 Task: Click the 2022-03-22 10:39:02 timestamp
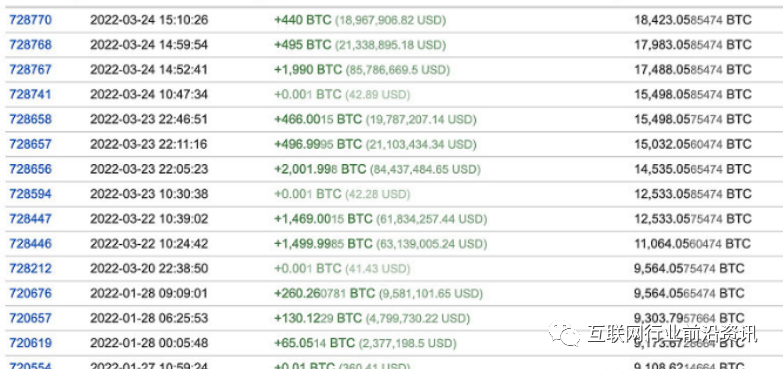pos(149,219)
